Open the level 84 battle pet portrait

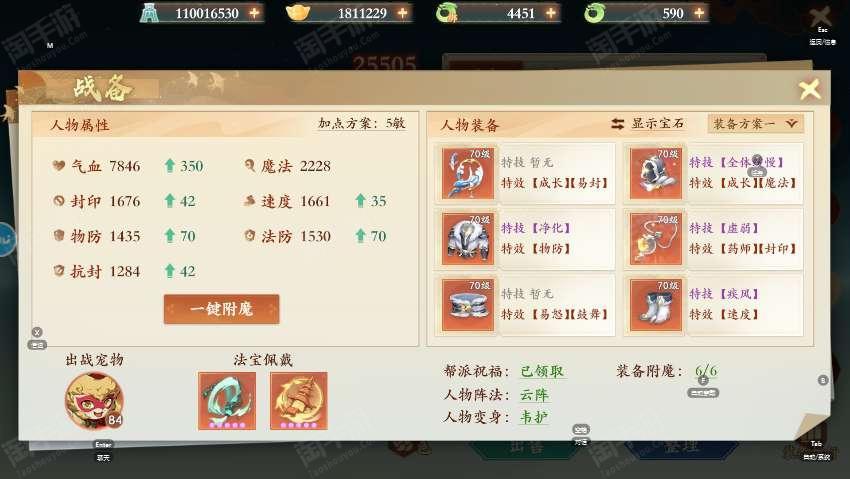tap(94, 401)
